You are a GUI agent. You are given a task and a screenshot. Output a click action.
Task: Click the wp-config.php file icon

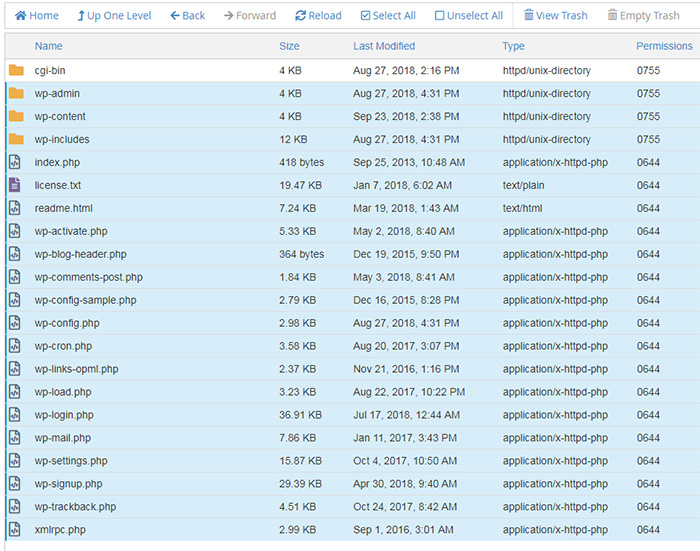(15, 323)
